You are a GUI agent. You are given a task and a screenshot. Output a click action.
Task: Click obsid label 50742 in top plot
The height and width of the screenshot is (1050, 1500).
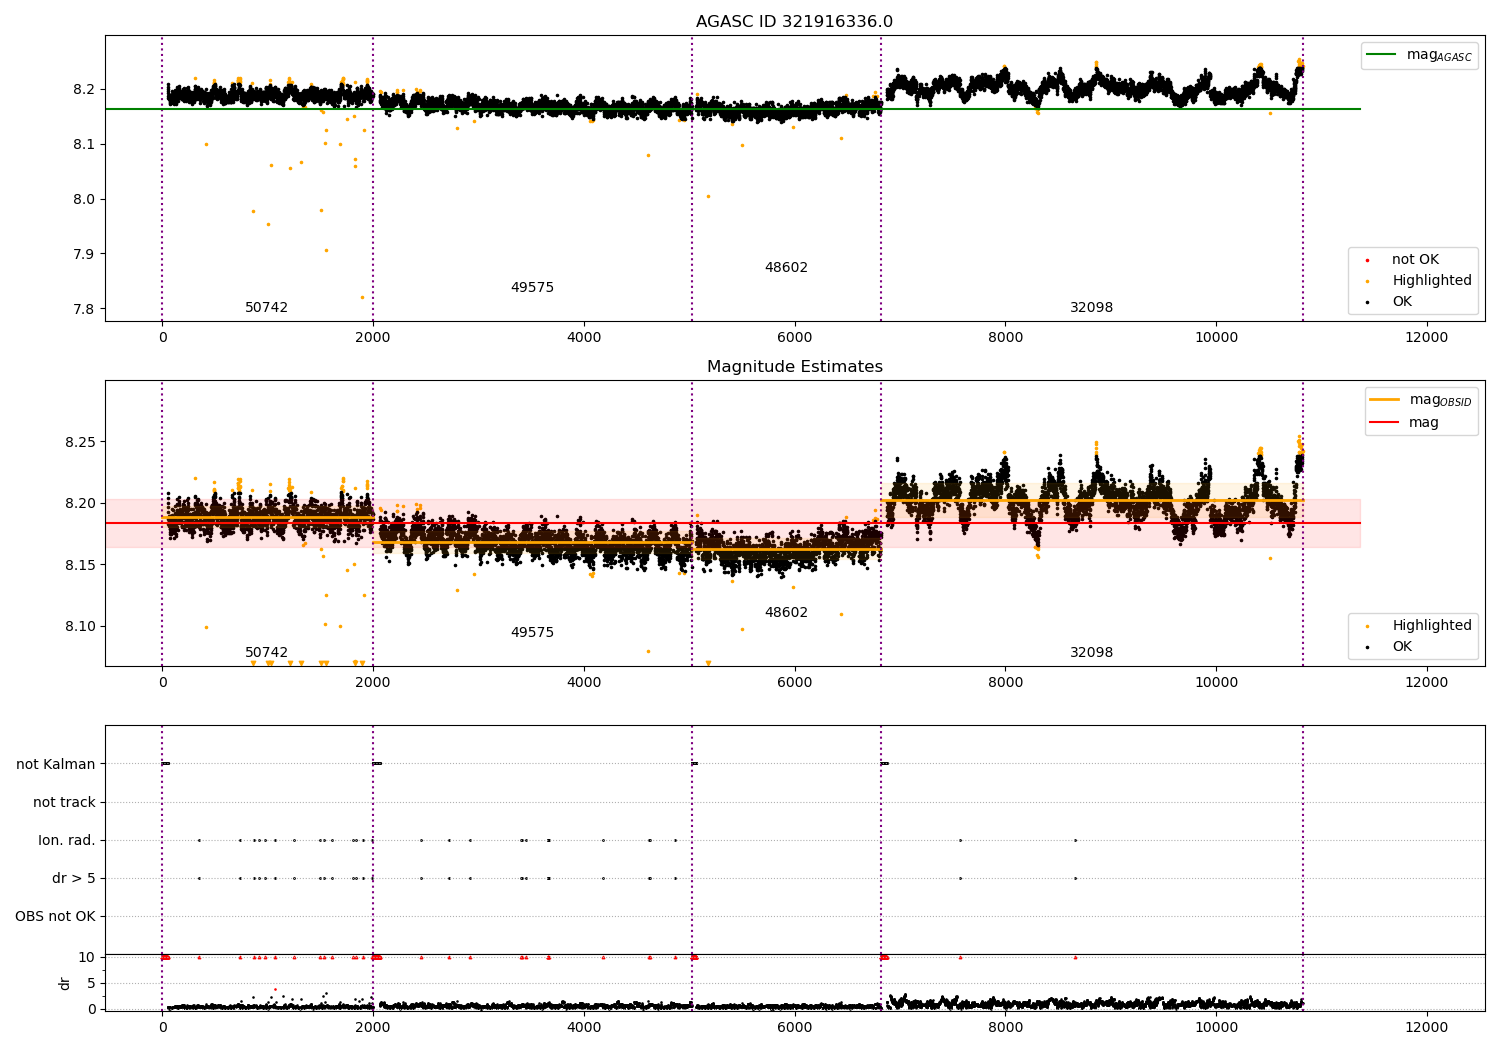[x=266, y=308]
